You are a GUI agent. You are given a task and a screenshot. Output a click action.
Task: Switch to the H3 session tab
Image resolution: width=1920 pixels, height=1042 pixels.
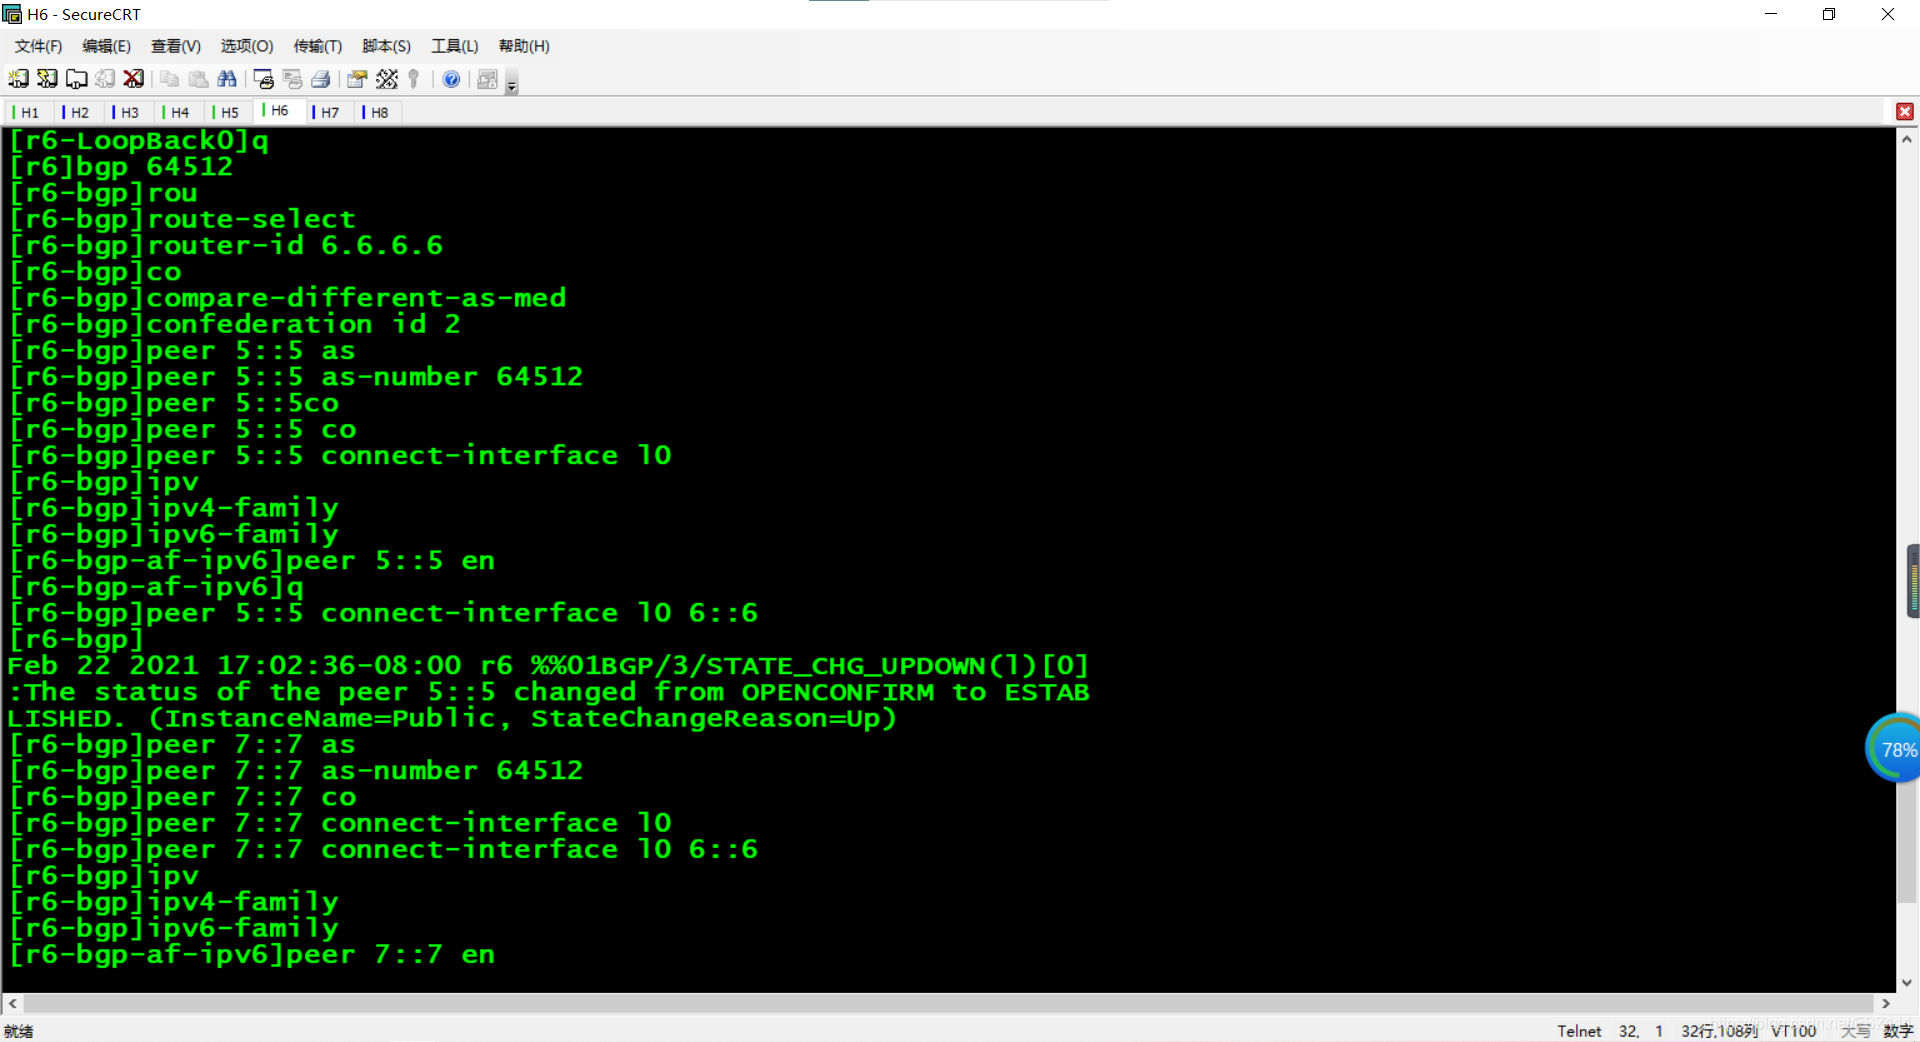[x=128, y=112]
